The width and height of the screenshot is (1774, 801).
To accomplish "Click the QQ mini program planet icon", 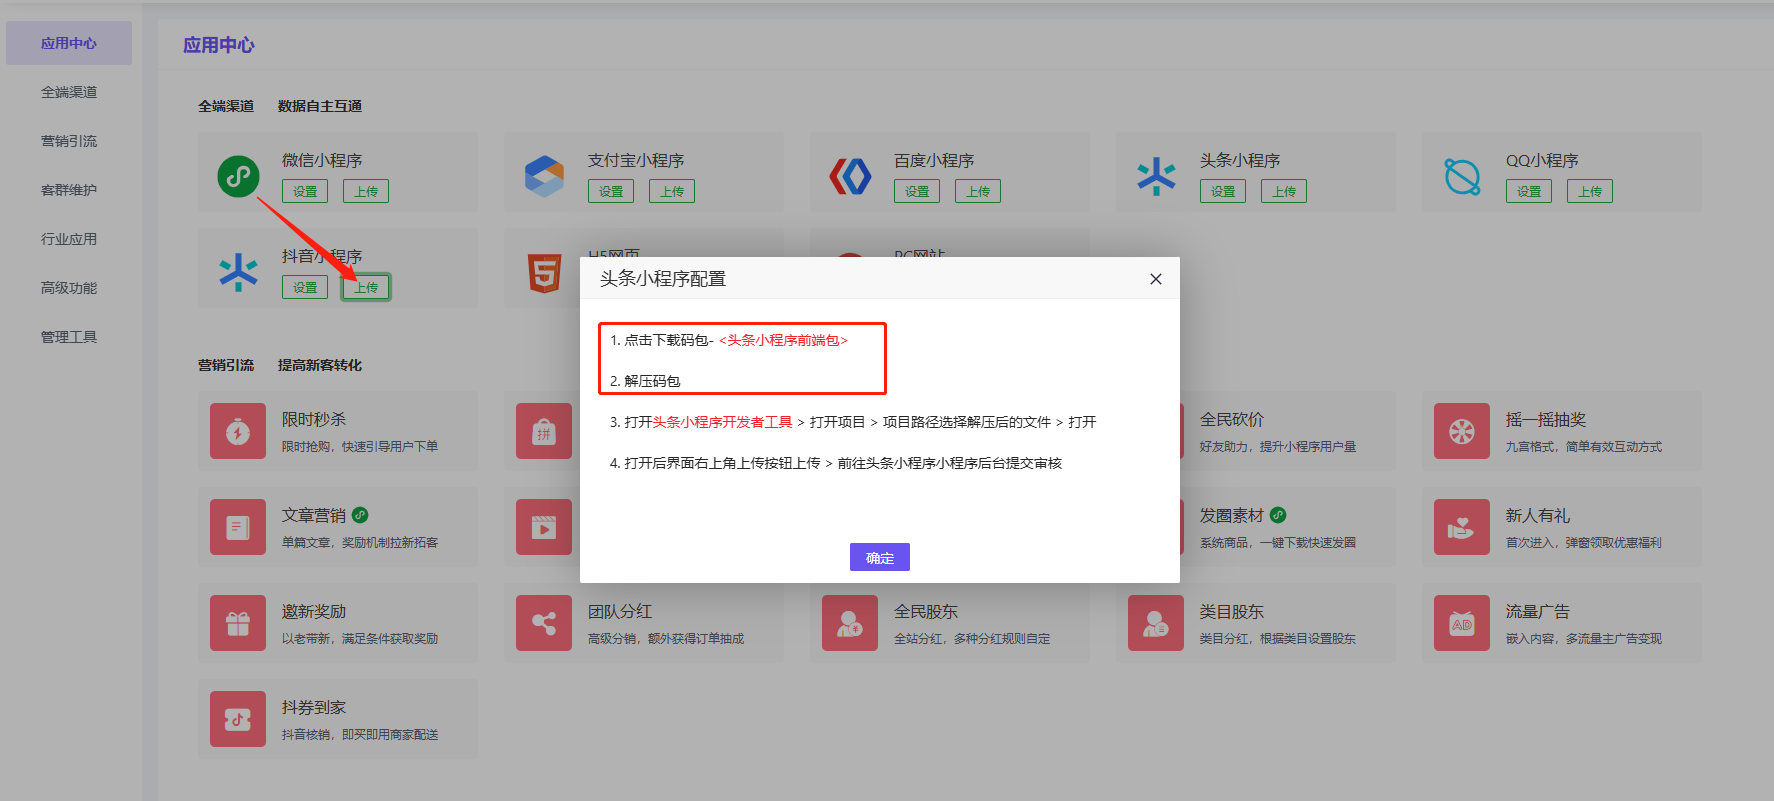I will pos(1462,177).
